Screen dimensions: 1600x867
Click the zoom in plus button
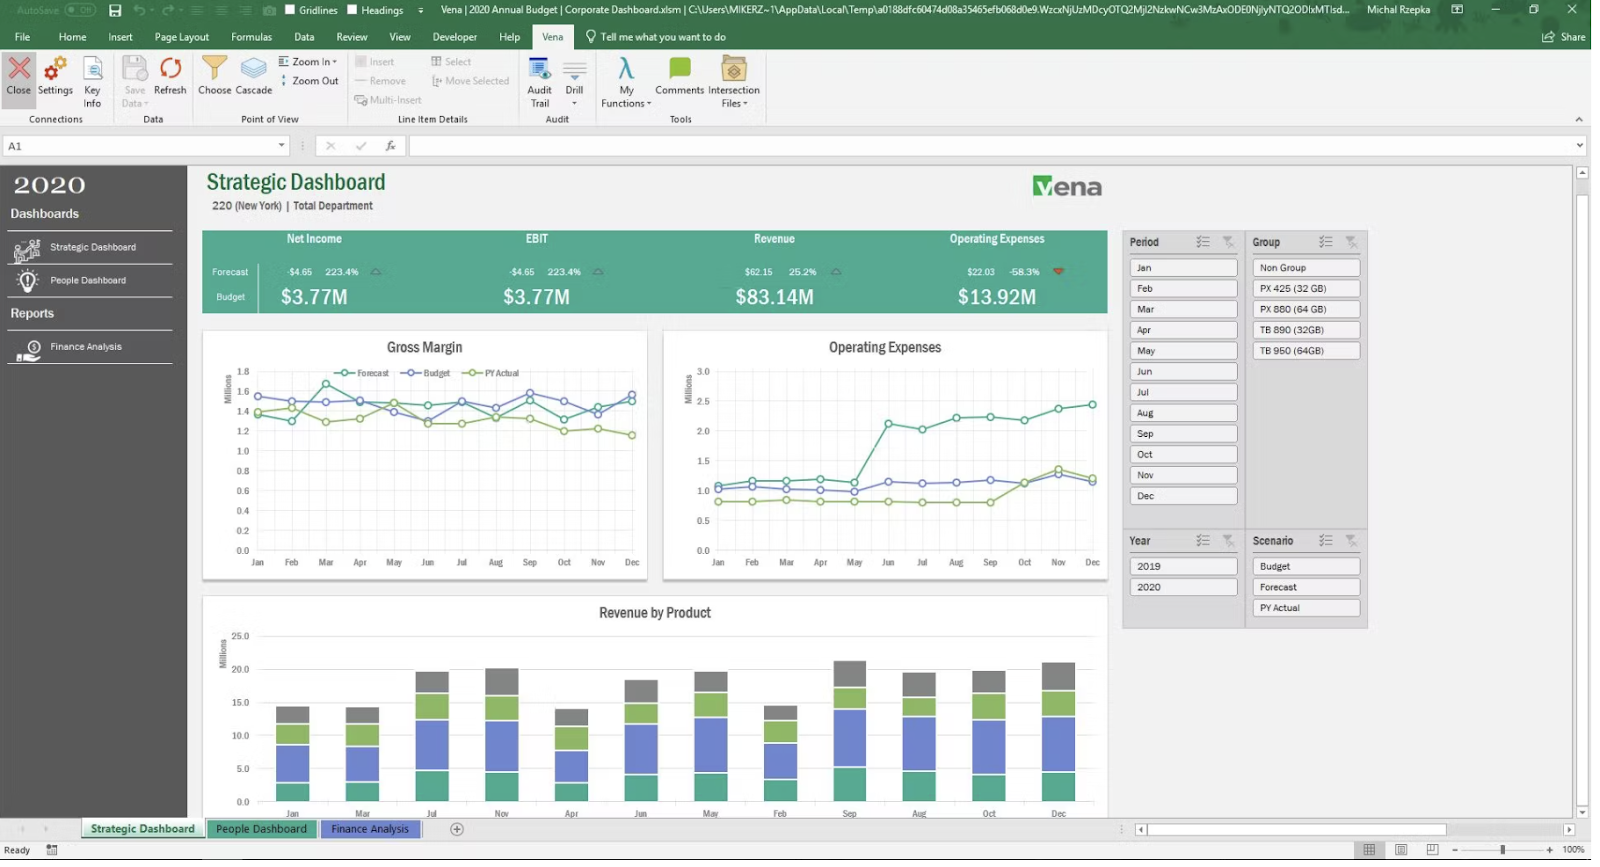(x=1550, y=850)
